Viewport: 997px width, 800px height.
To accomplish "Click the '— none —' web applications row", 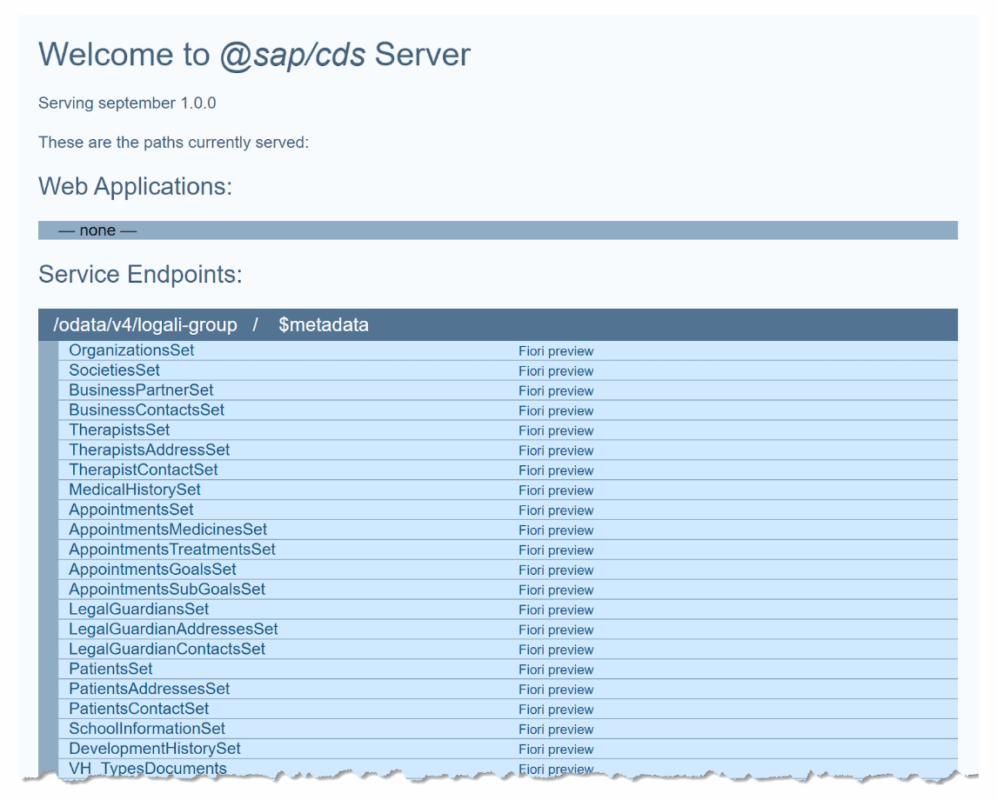I will tap(498, 230).
